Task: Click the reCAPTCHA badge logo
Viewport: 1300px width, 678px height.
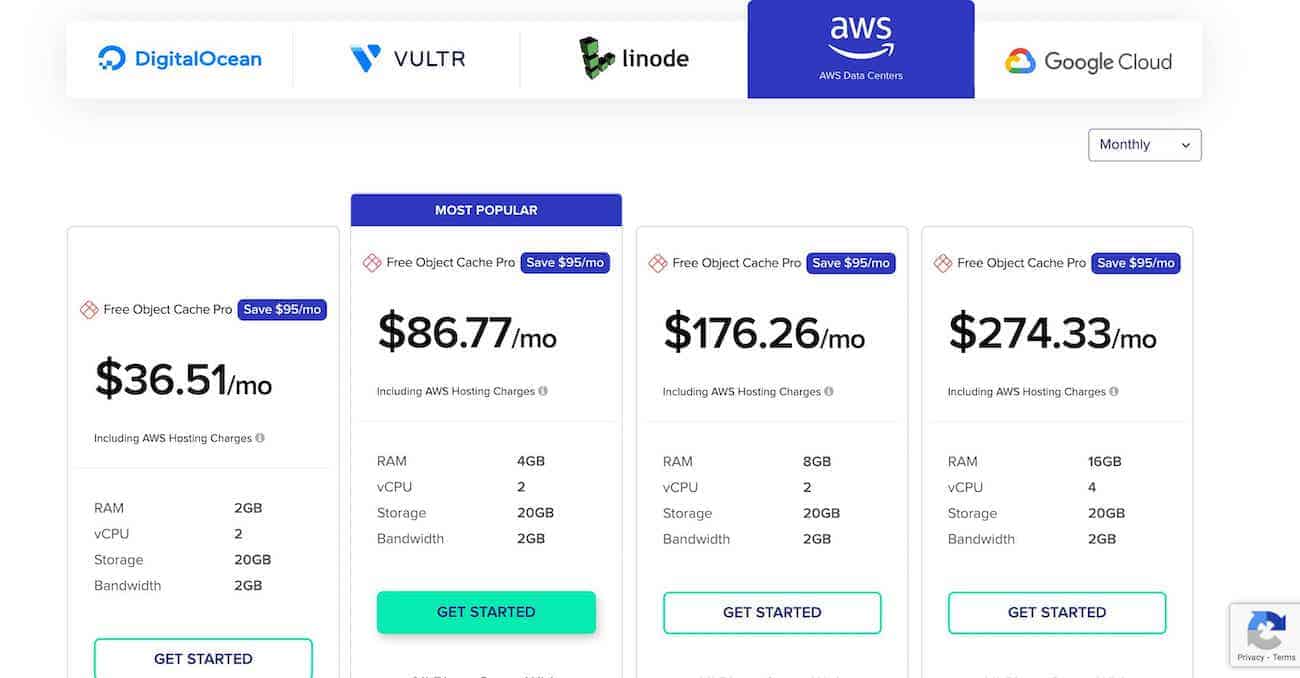Action: (x=1266, y=631)
